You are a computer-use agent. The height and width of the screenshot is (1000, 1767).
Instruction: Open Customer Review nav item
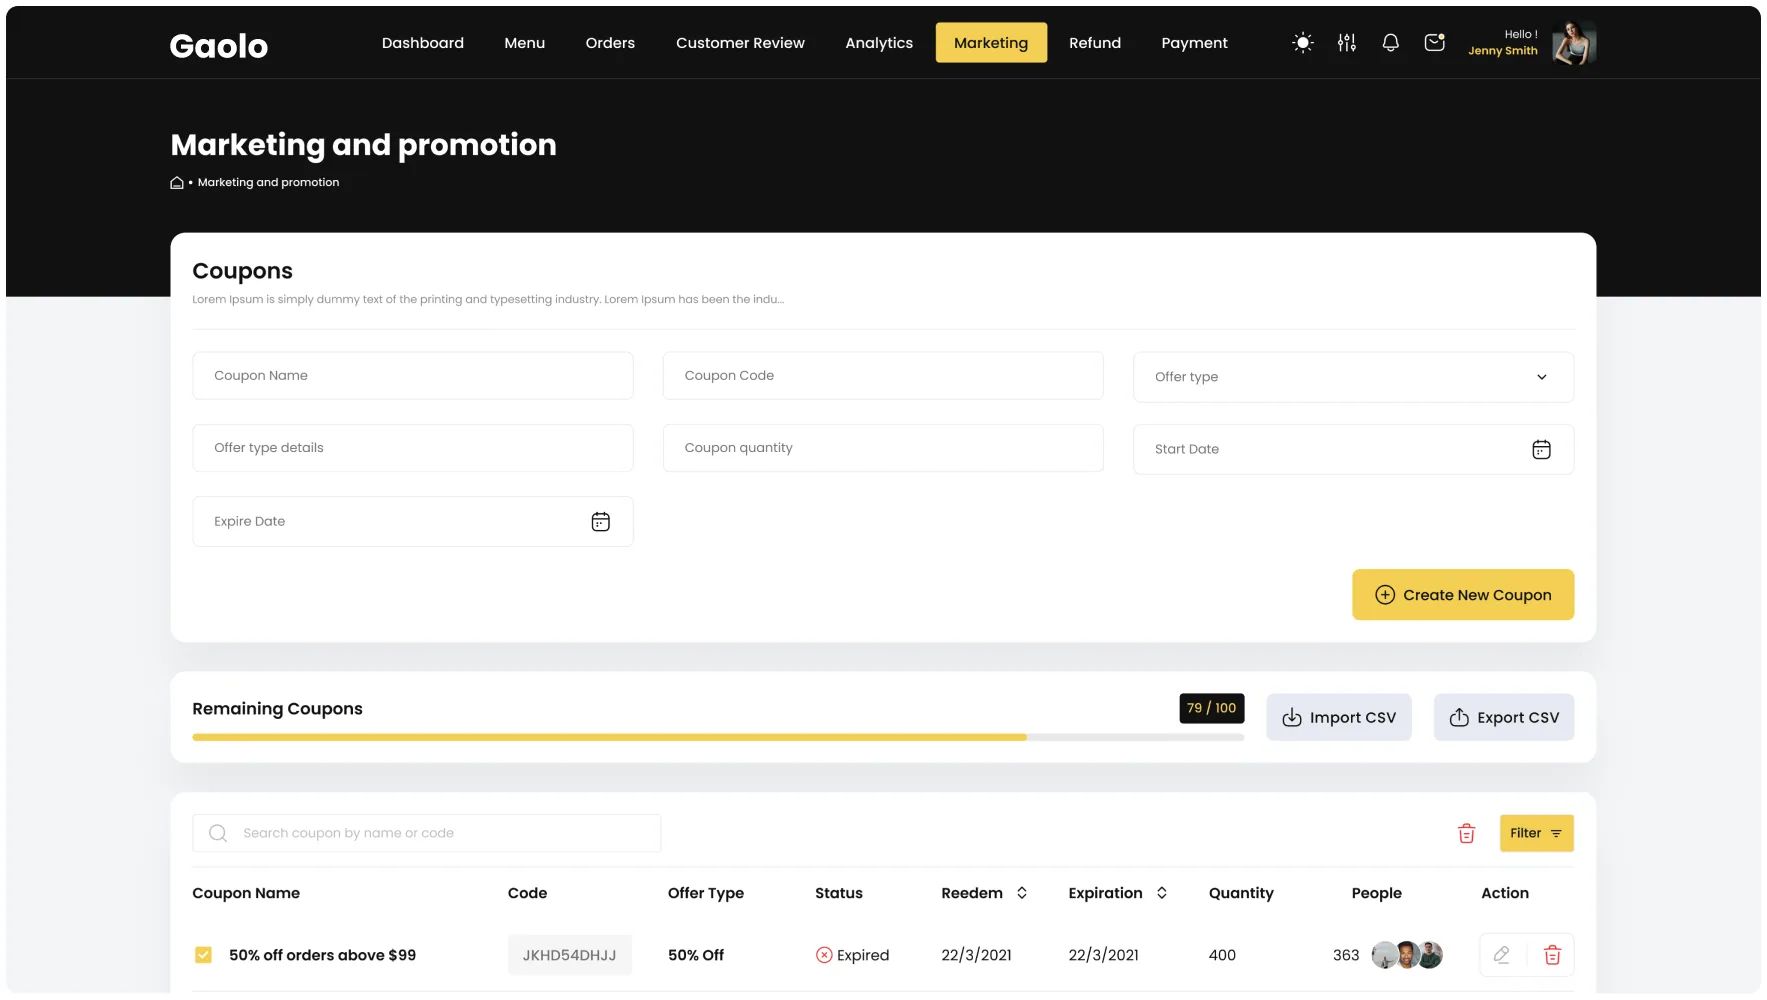click(740, 43)
